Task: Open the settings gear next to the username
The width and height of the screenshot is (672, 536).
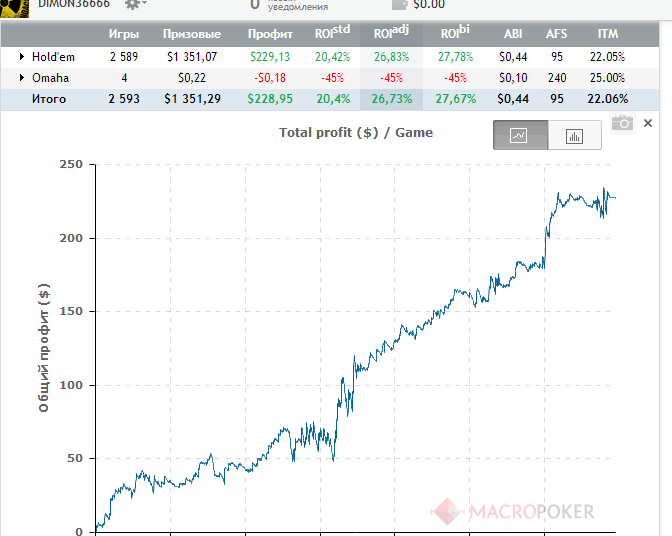Action: pos(132,4)
